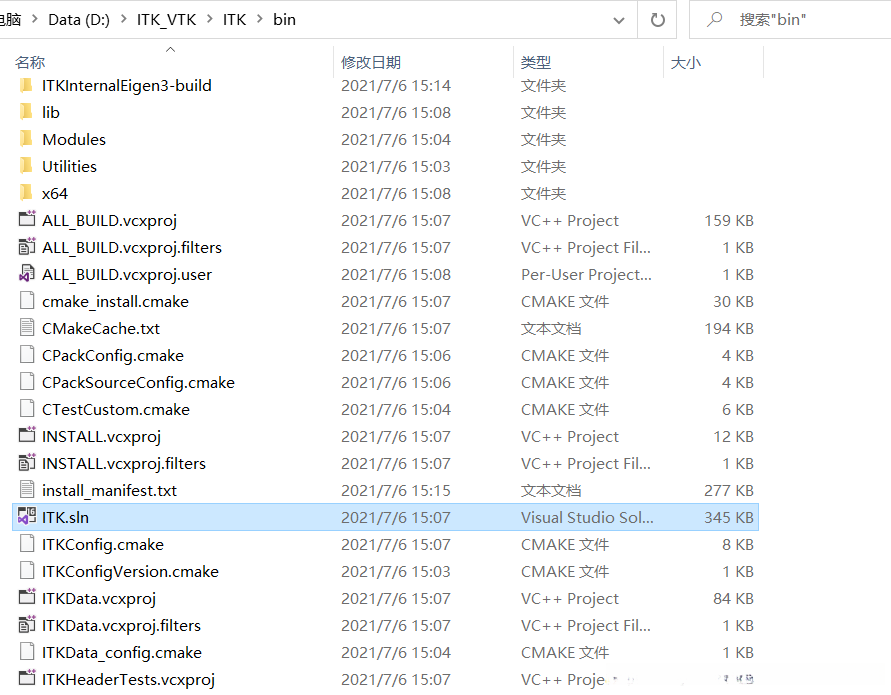
Task: Go to ITK_VTK folder in breadcrumb
Action: coord(166,20)
